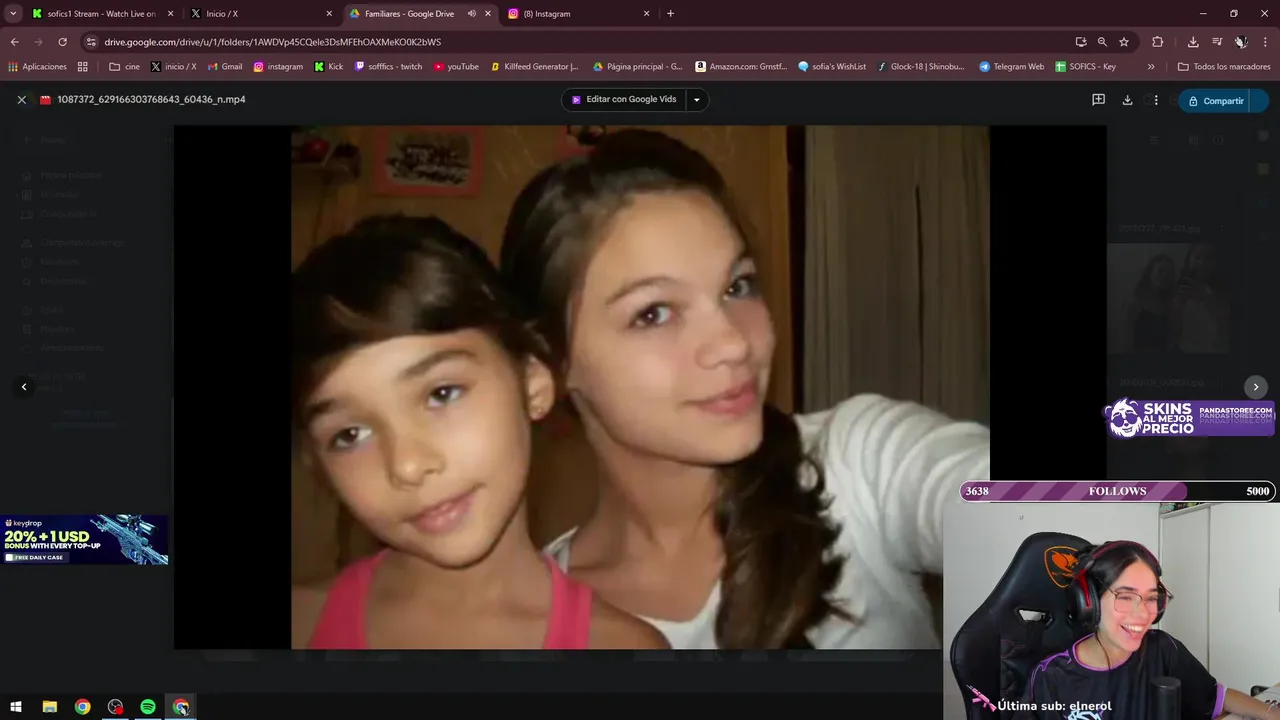Image resolution: width=1280 pixels, height=720 pixels.
Task: Open File Explorer from taskbar
Action: 49,707
